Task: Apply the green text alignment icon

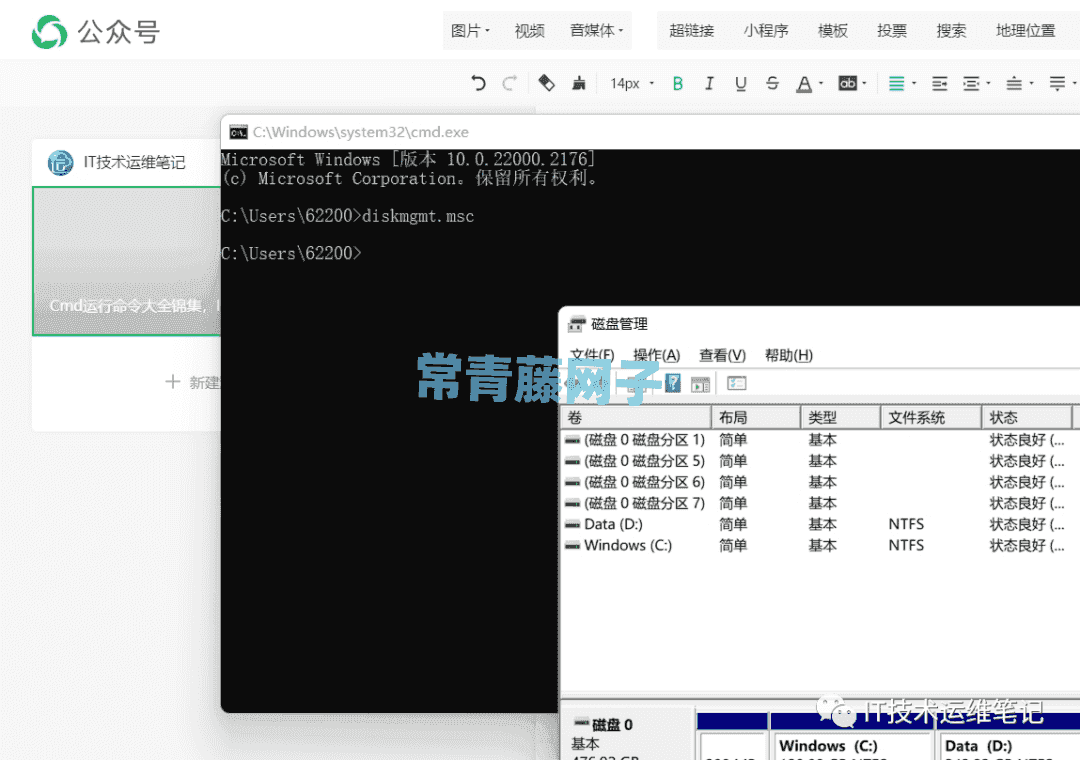Action: 896,83
